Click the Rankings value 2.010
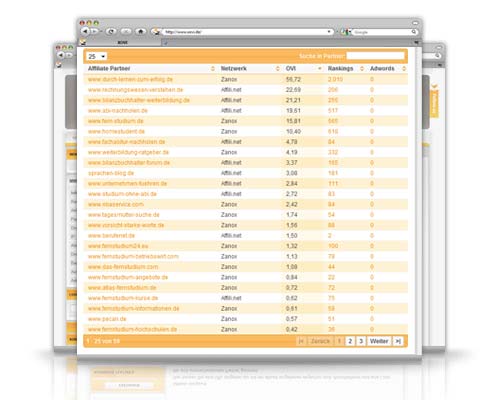Screen dimensions: 500x400 pyautogui.click(x=335, y=79)
